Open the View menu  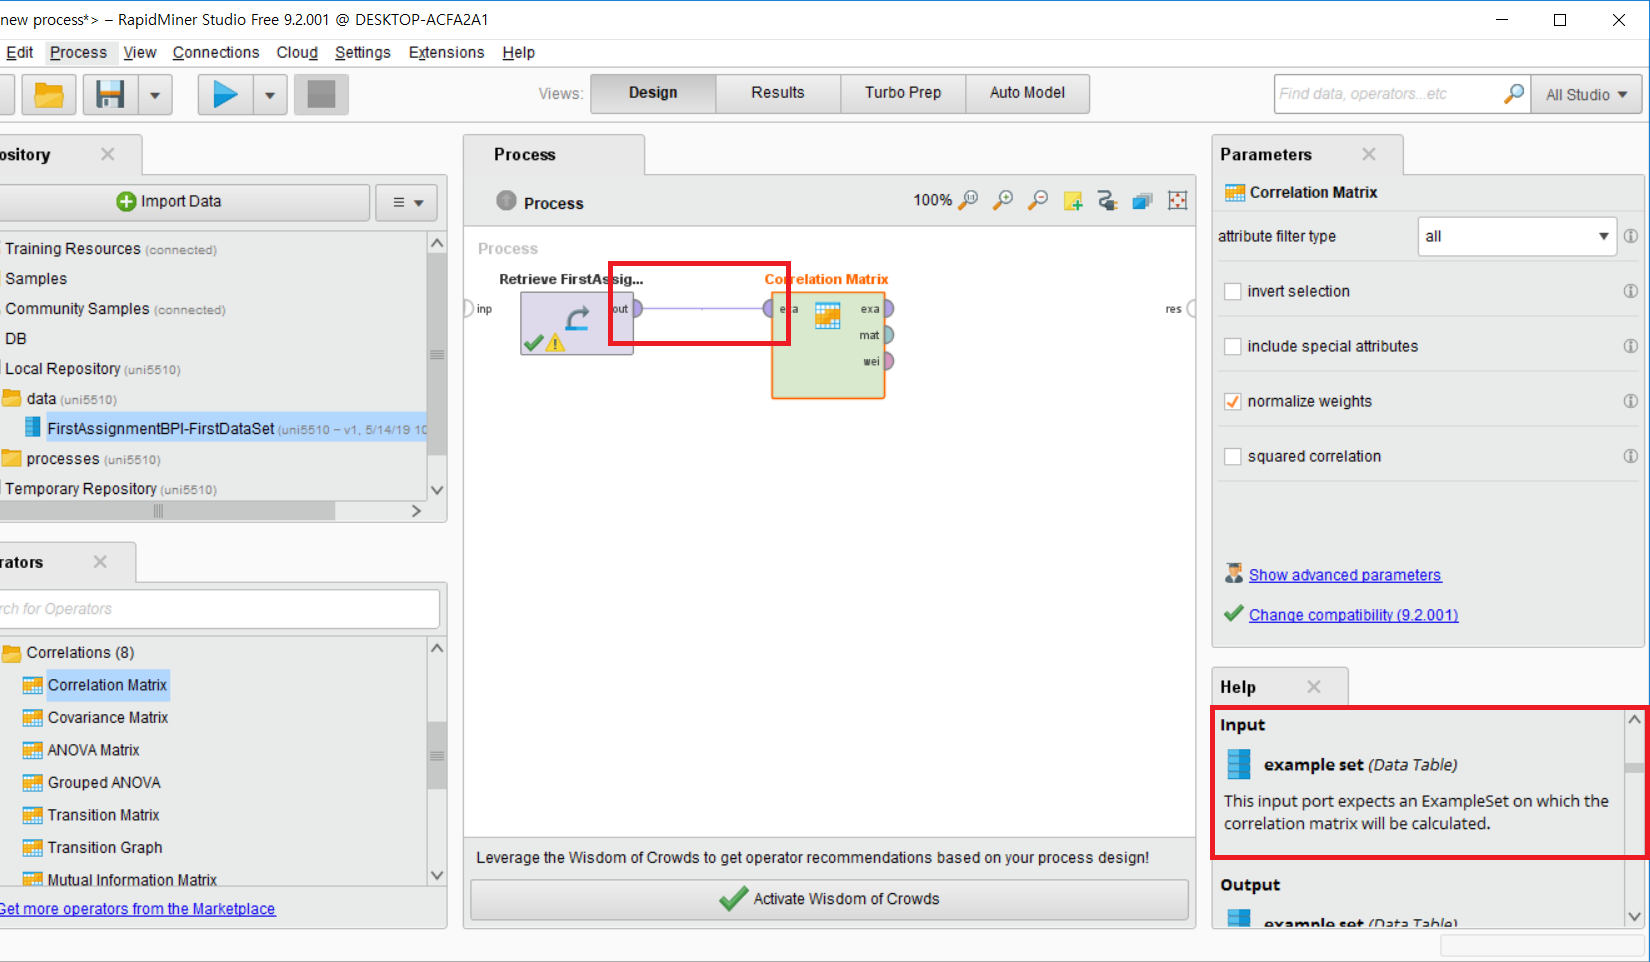tap(140, 52)
